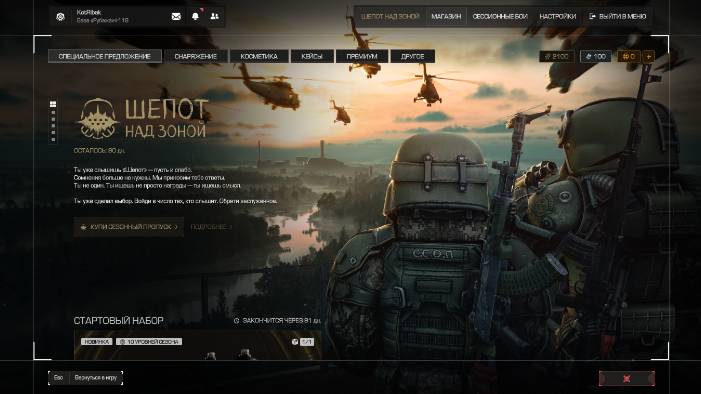Click КУПИ СЕЗОННЫЙ ПРОПУСК button
Viewport: 701px width, 394px height.
point(129,227)
